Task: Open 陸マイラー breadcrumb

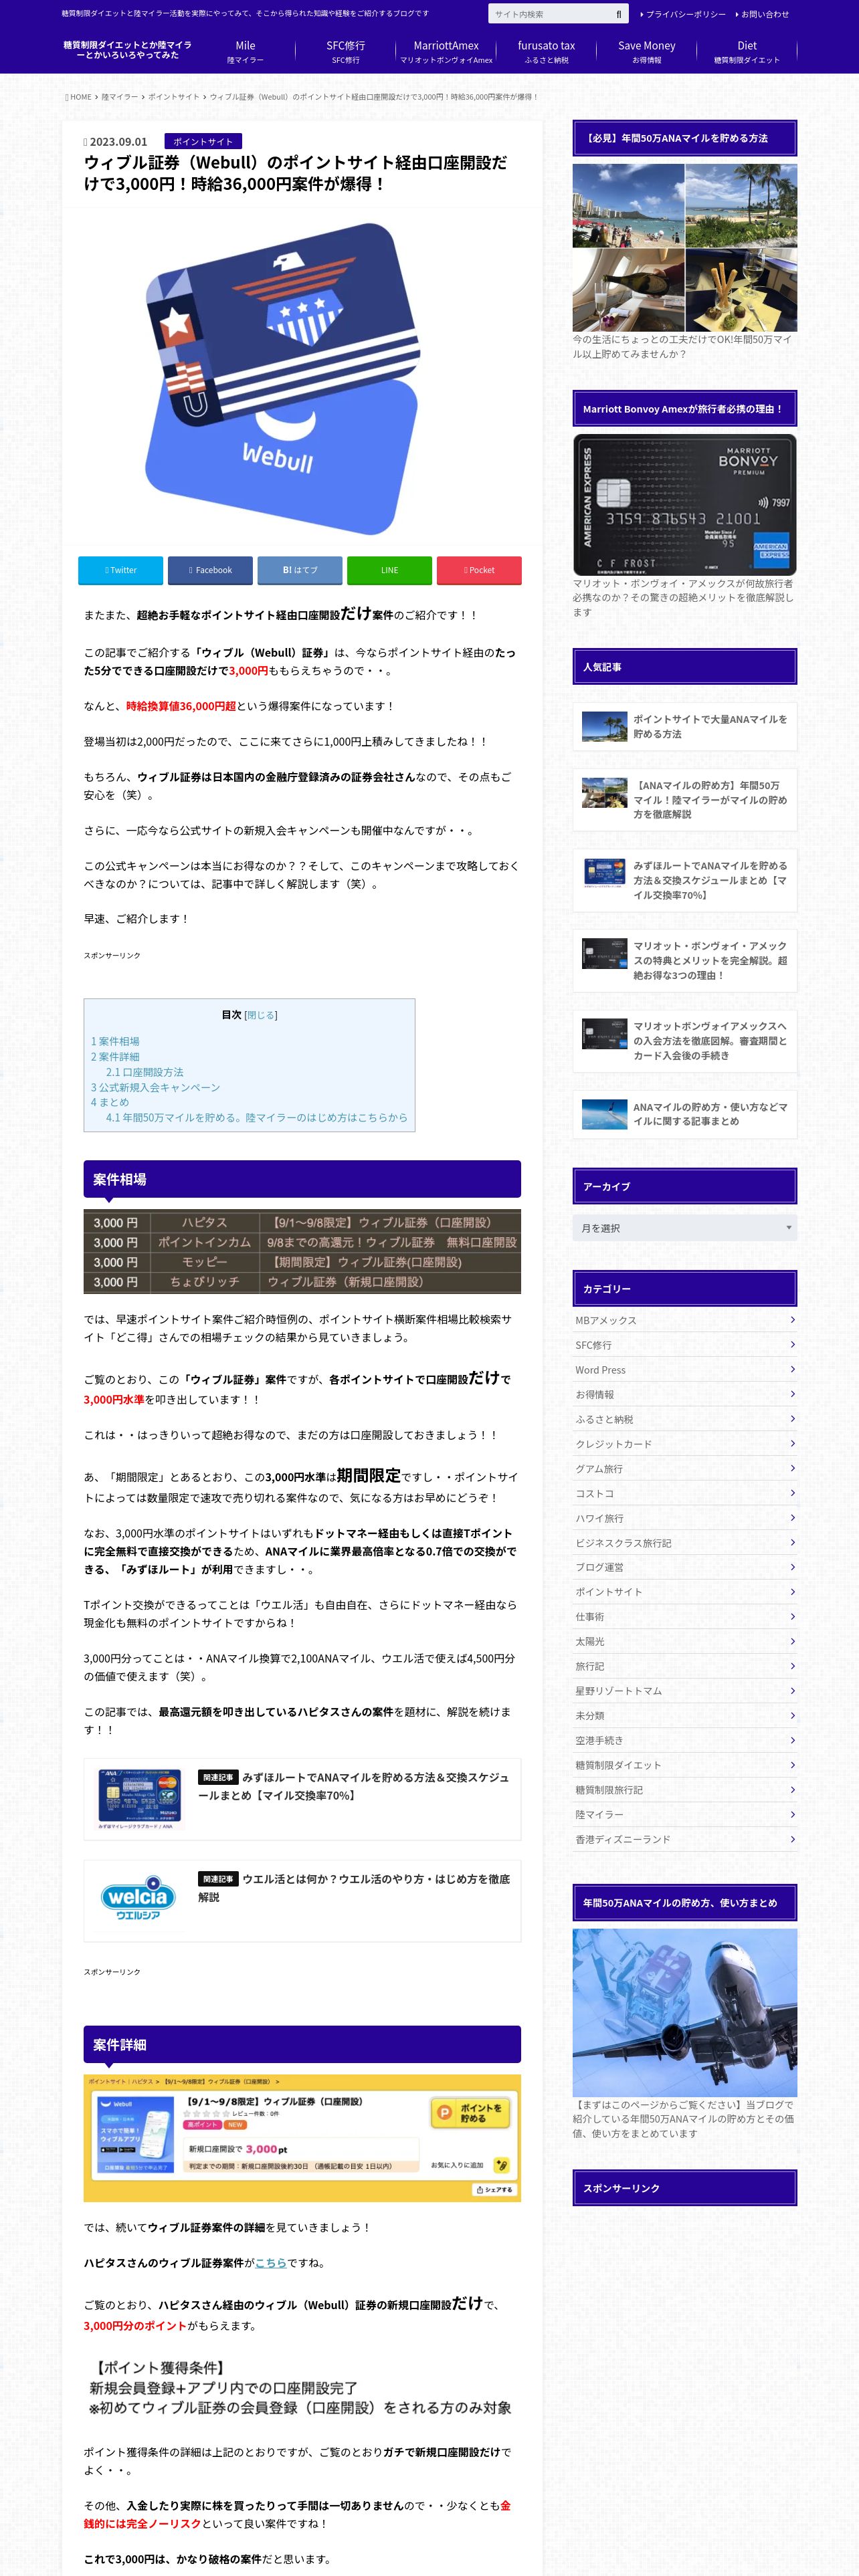Action: [119, 97]
